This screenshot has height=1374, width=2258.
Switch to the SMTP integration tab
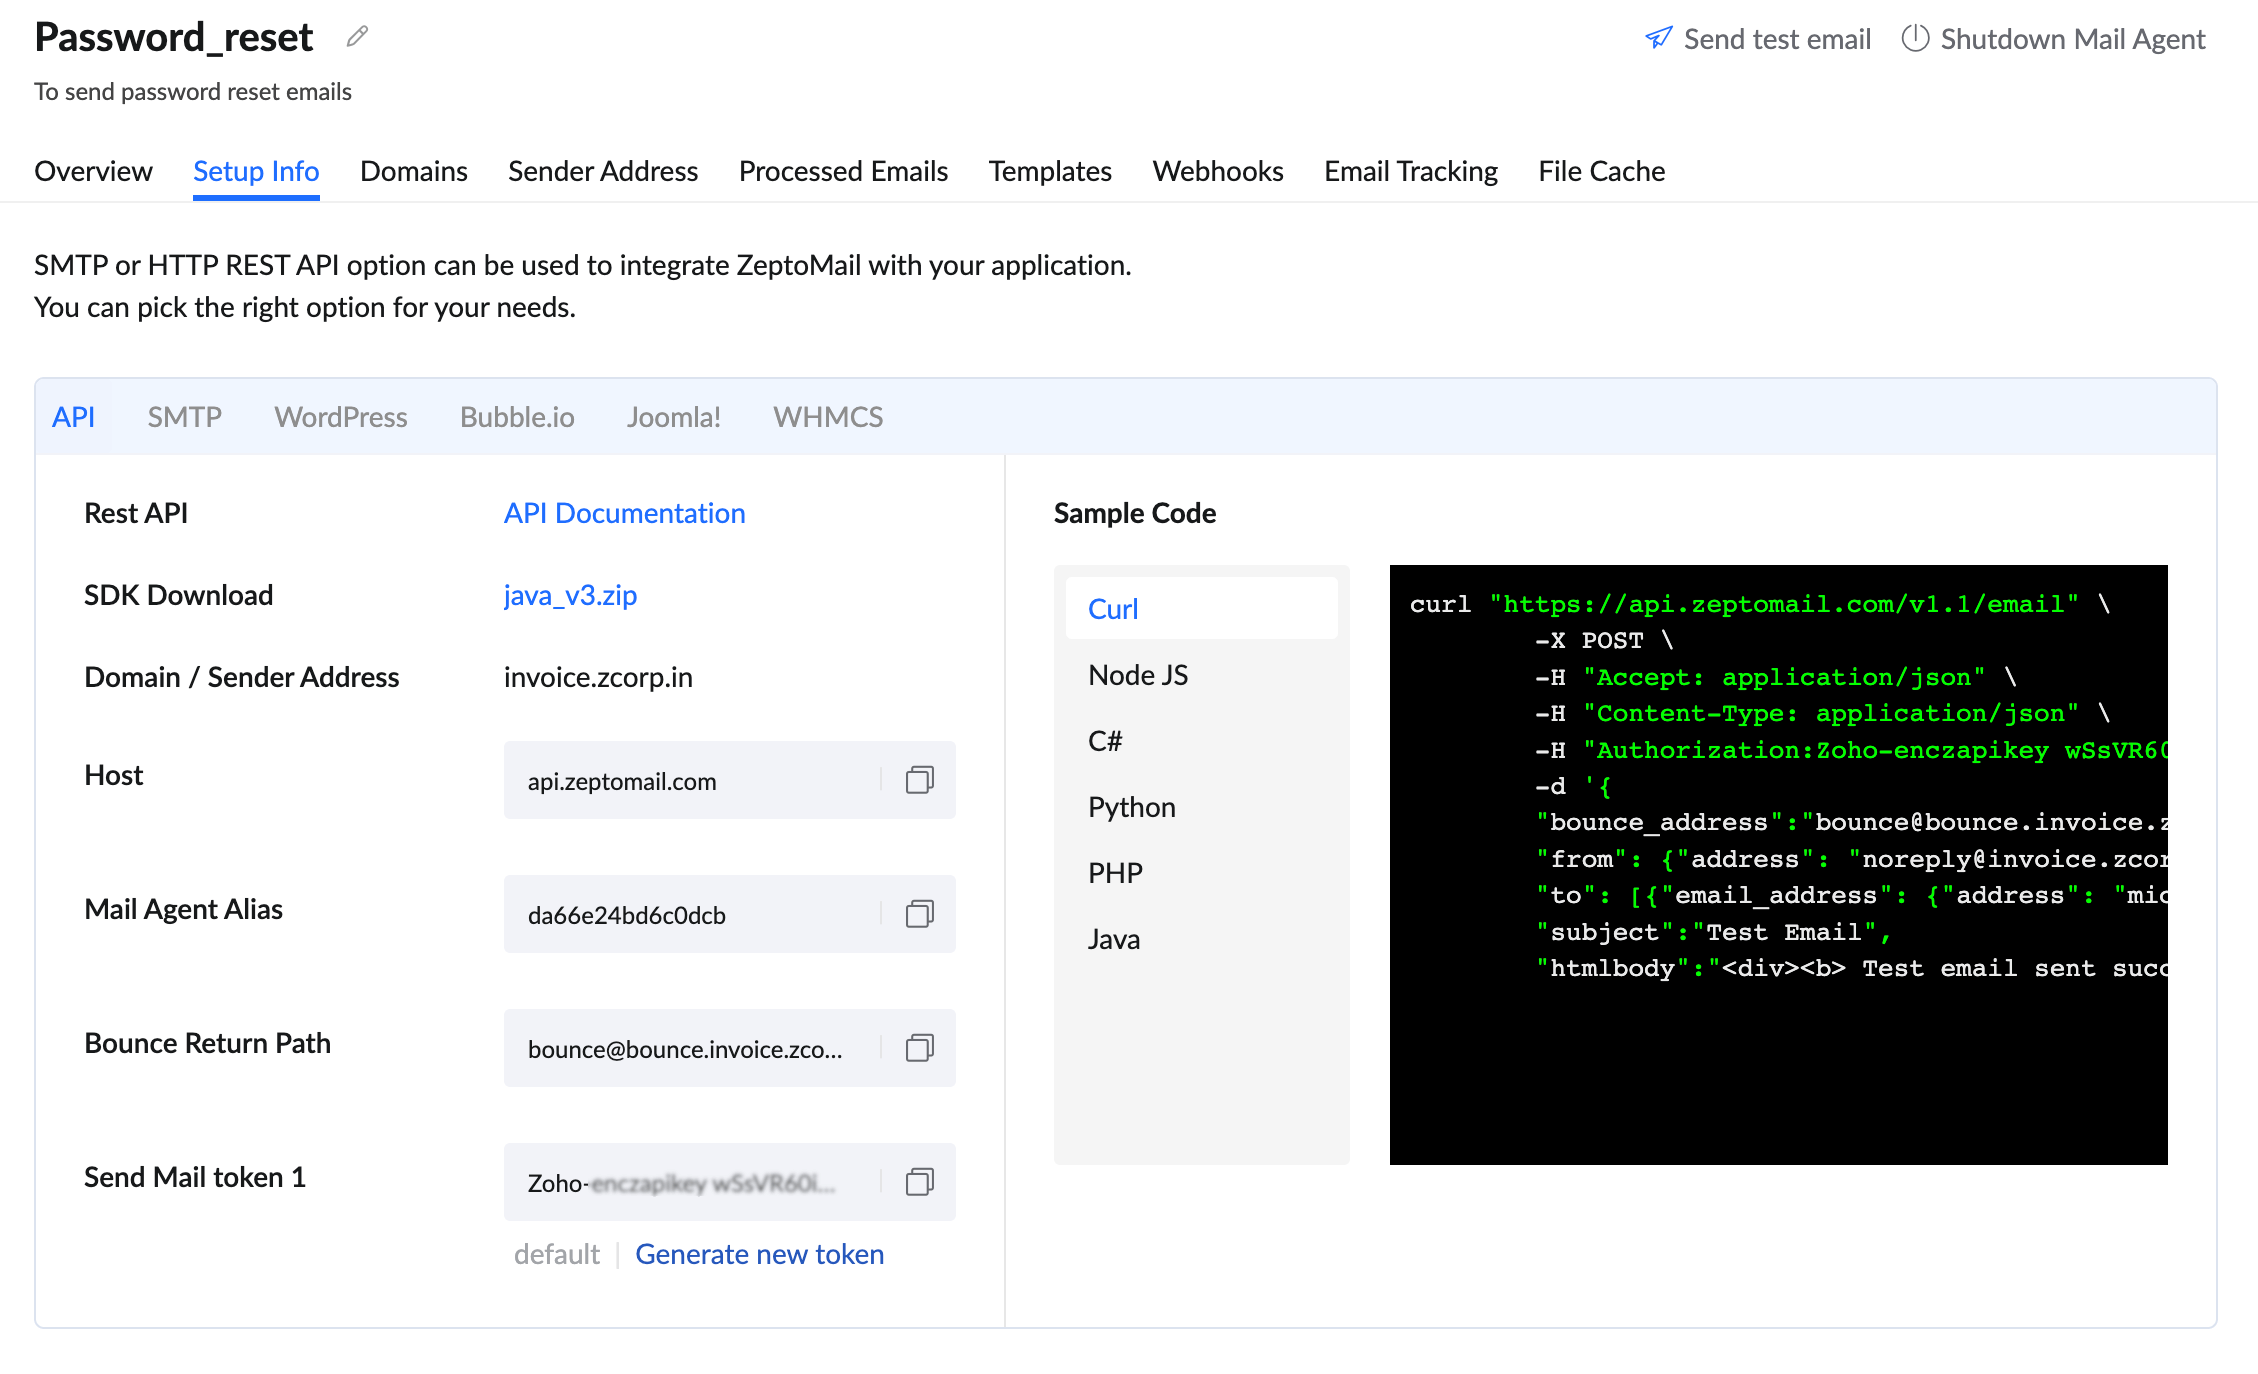coord(184,417)
